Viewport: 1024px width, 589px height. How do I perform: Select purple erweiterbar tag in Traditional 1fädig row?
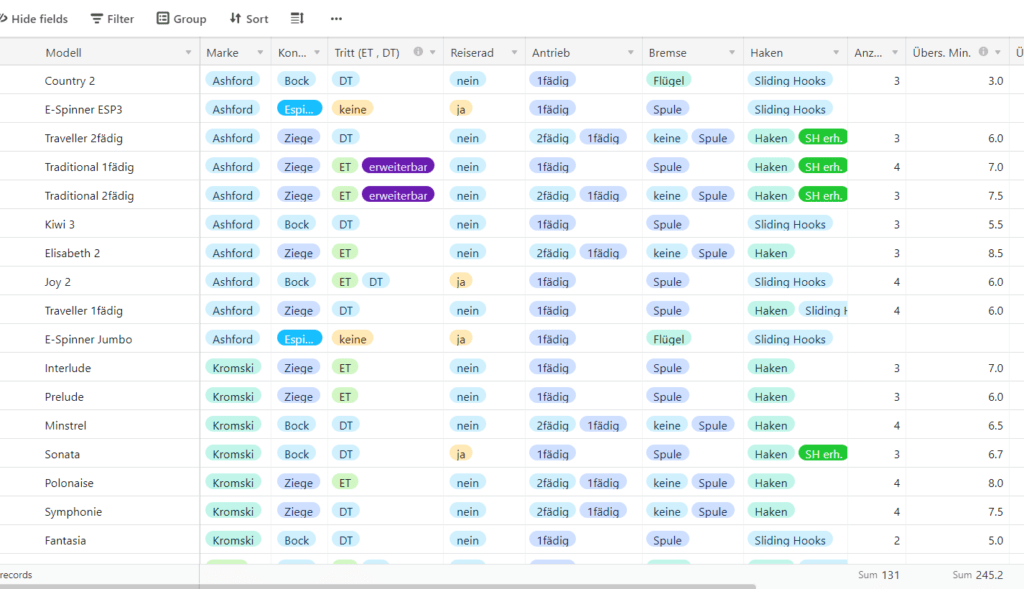coord(397,167)
